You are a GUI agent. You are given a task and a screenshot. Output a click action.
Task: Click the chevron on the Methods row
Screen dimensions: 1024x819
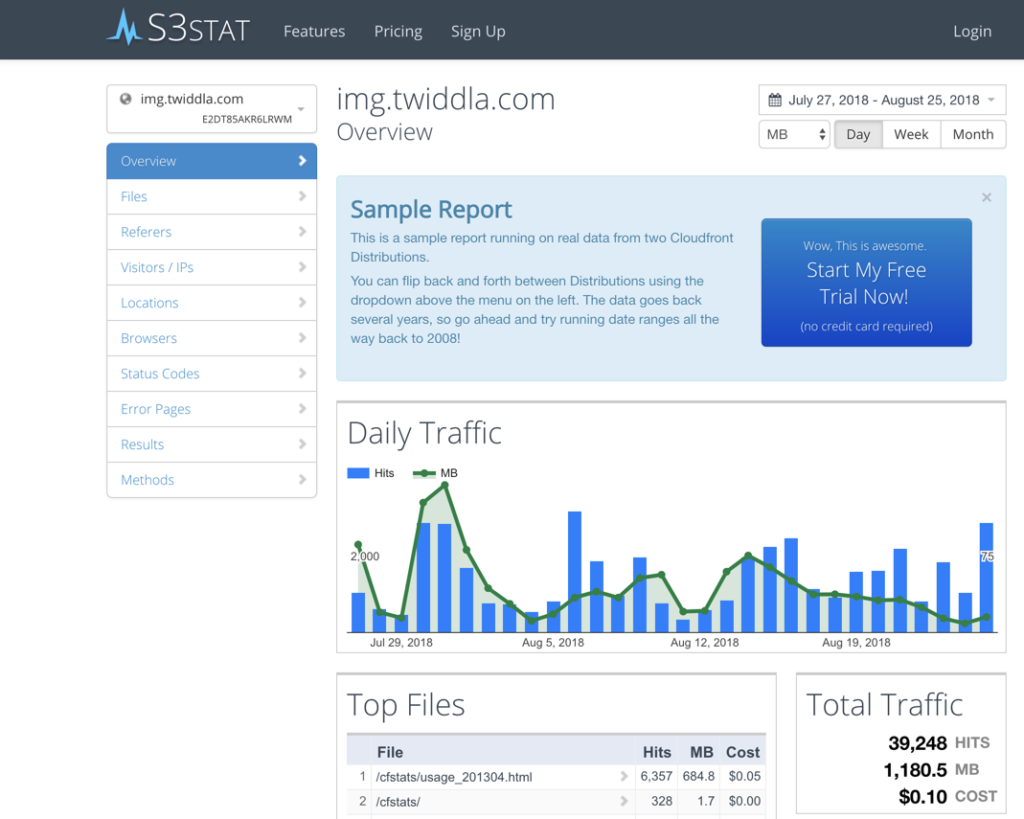click(302, 479)
